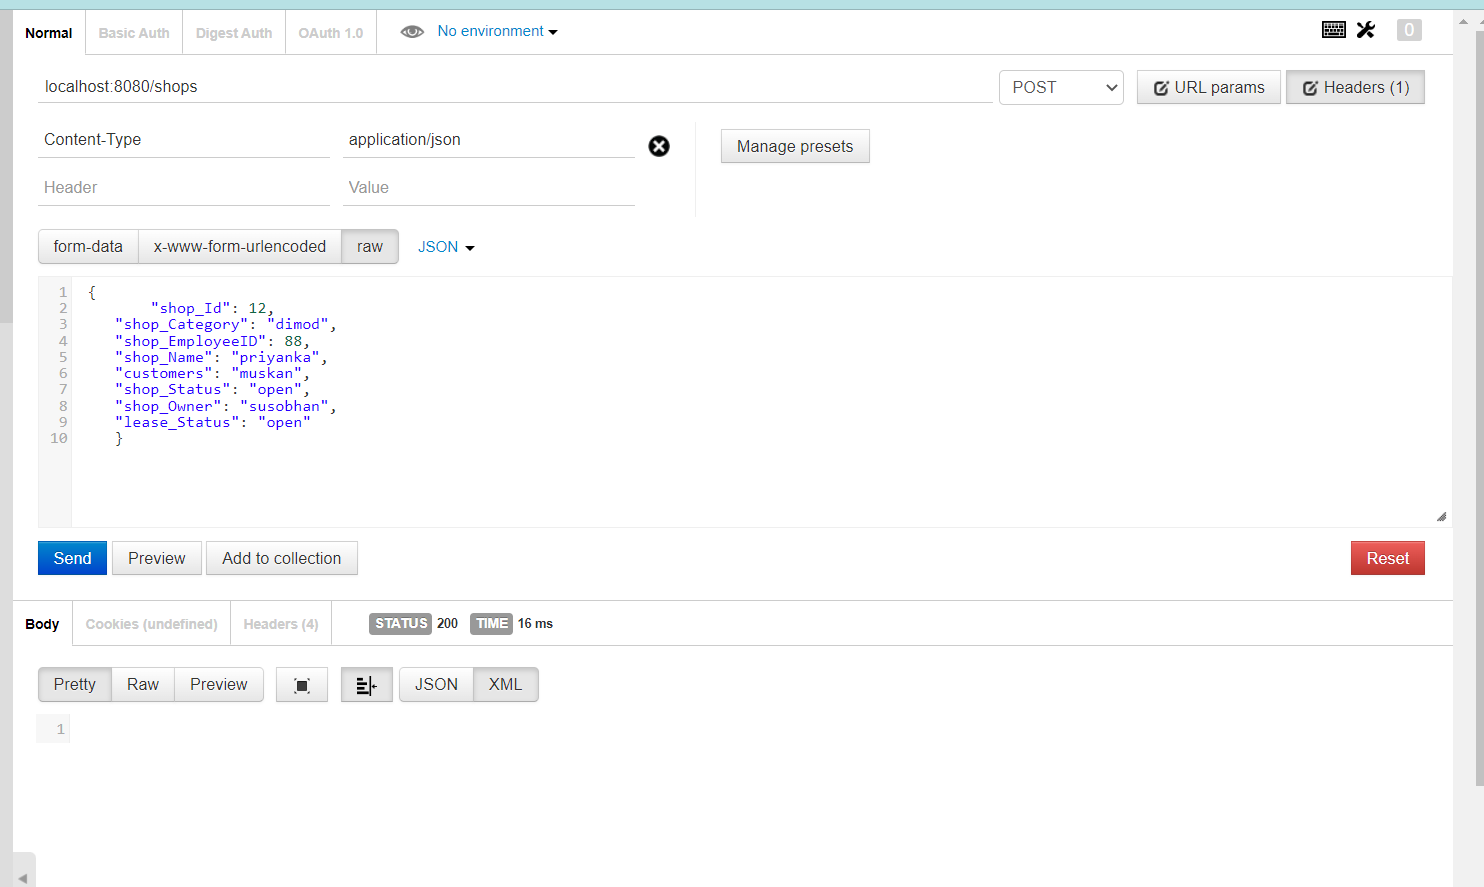Switch to Digest Auth tab
The width and height of the screenshot is (1484, 887).
pyautogui.click(x=234, y=33)
